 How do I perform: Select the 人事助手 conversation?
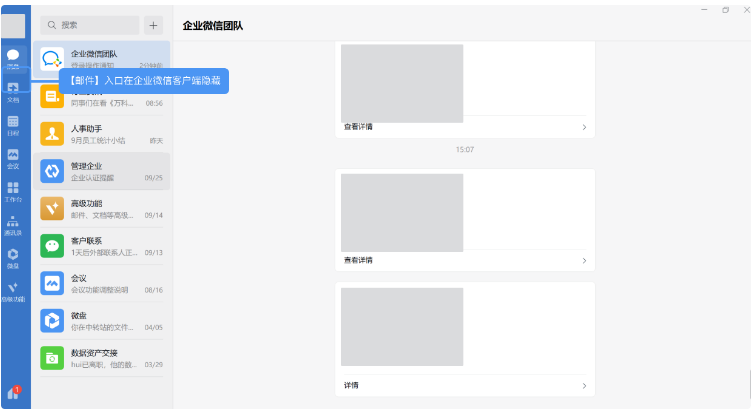(101, 134)
